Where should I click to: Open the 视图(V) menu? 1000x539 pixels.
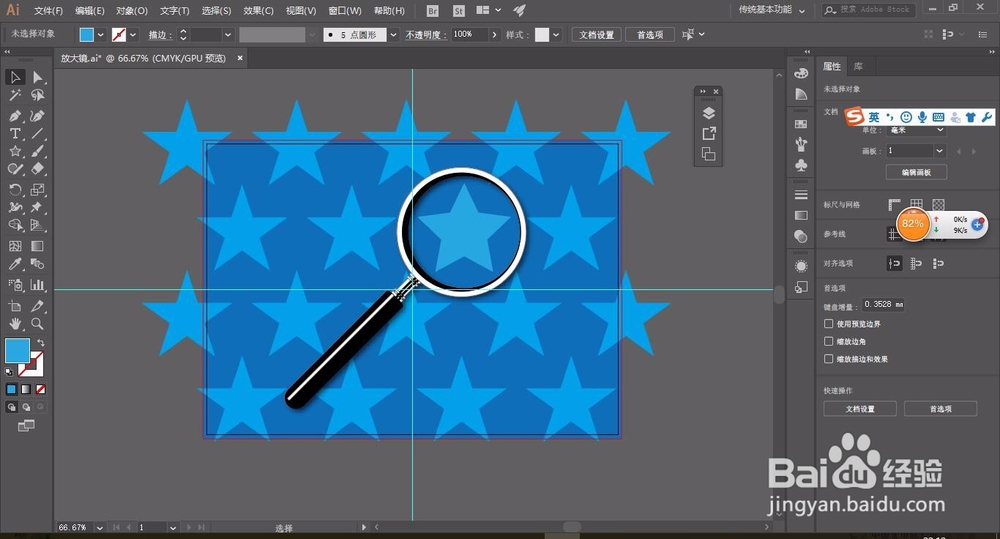point(301,11)
